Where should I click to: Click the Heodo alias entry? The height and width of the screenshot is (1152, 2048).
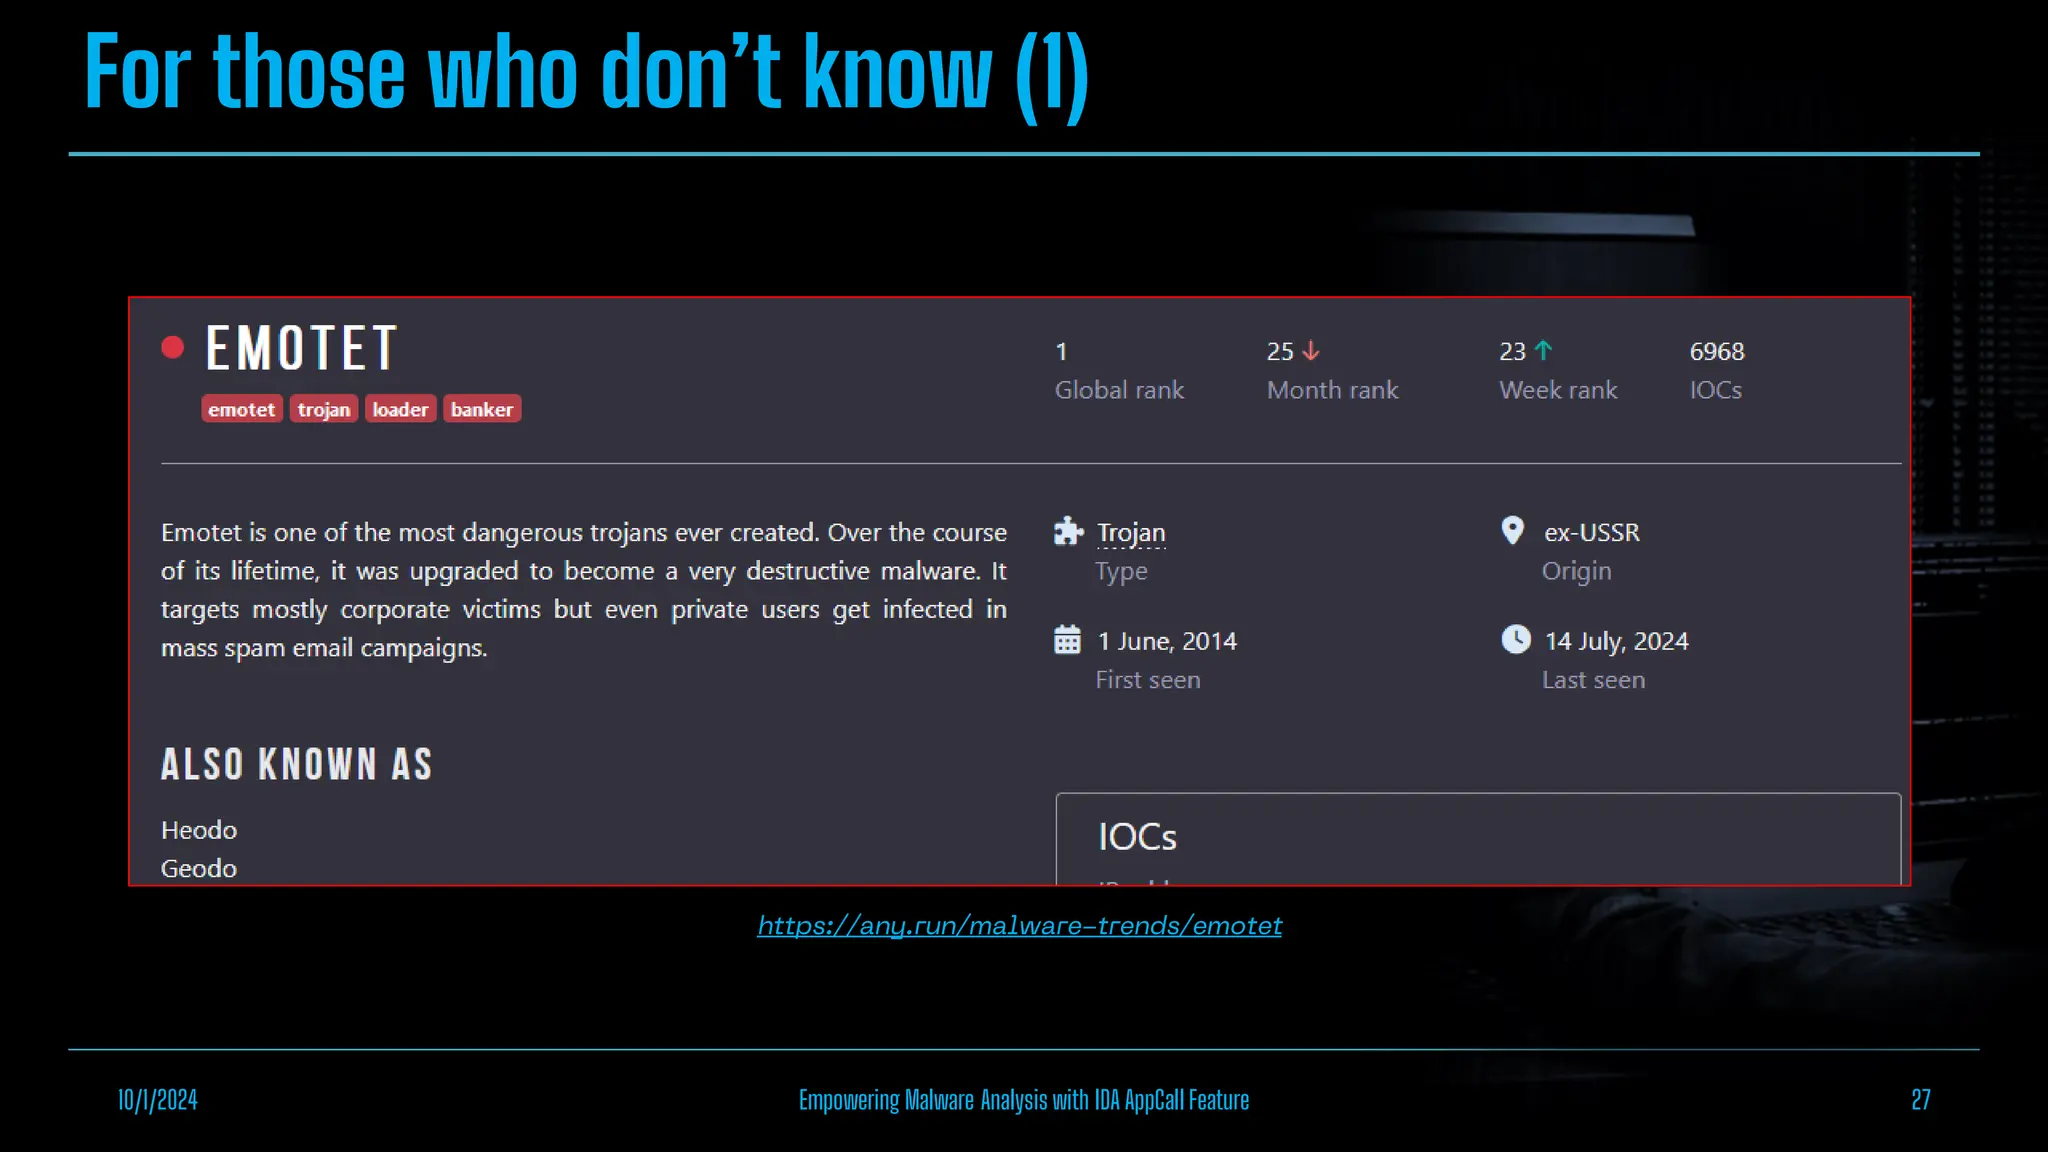pos(199,830)
